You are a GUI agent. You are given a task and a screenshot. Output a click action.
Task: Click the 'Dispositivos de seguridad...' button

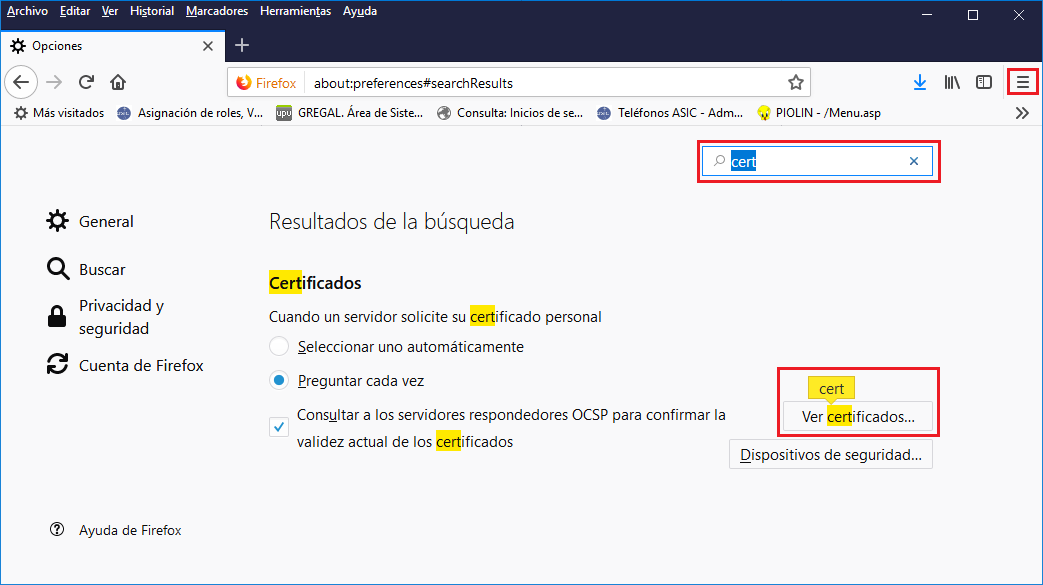tap(830, 455)
